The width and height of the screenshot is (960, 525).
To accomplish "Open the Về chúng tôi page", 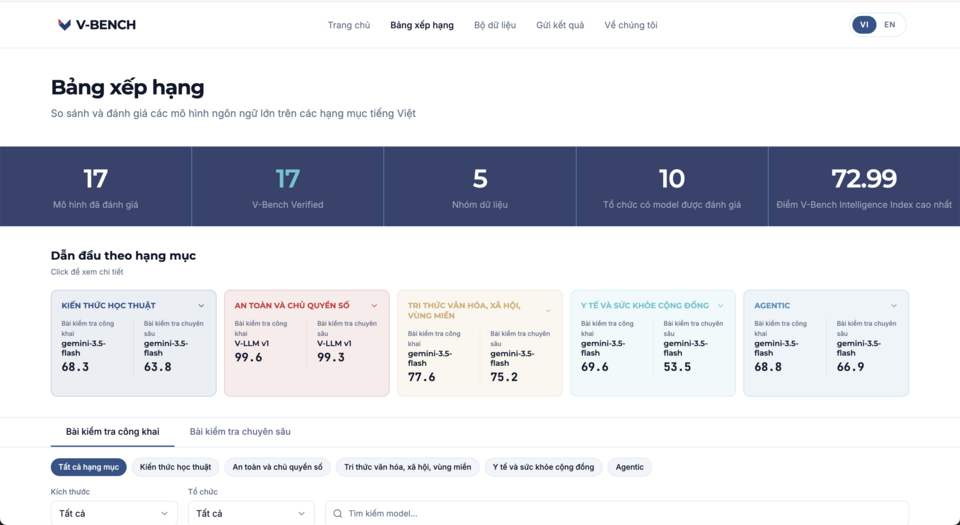I will [631, 25].
